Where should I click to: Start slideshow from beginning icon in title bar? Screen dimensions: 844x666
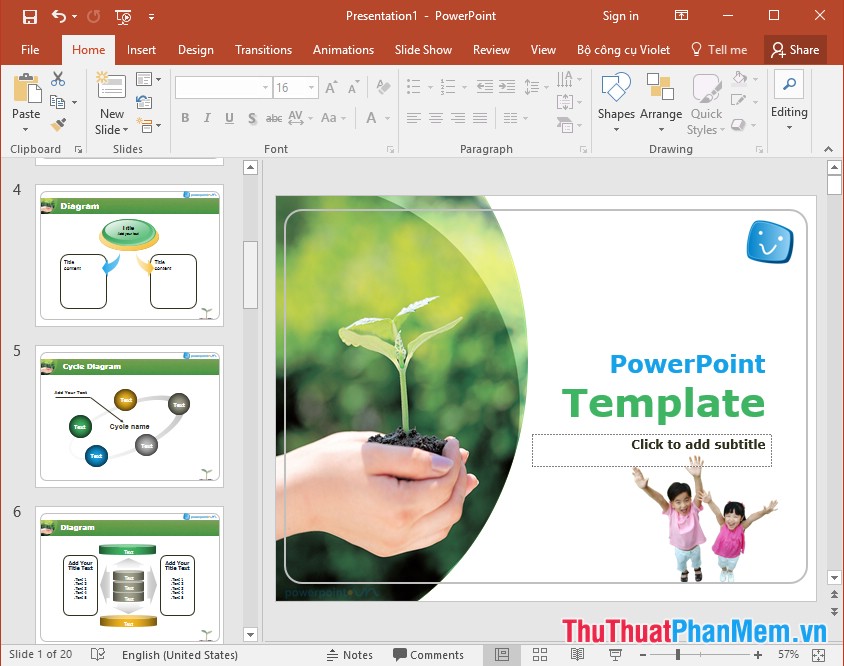coord(123,17)
